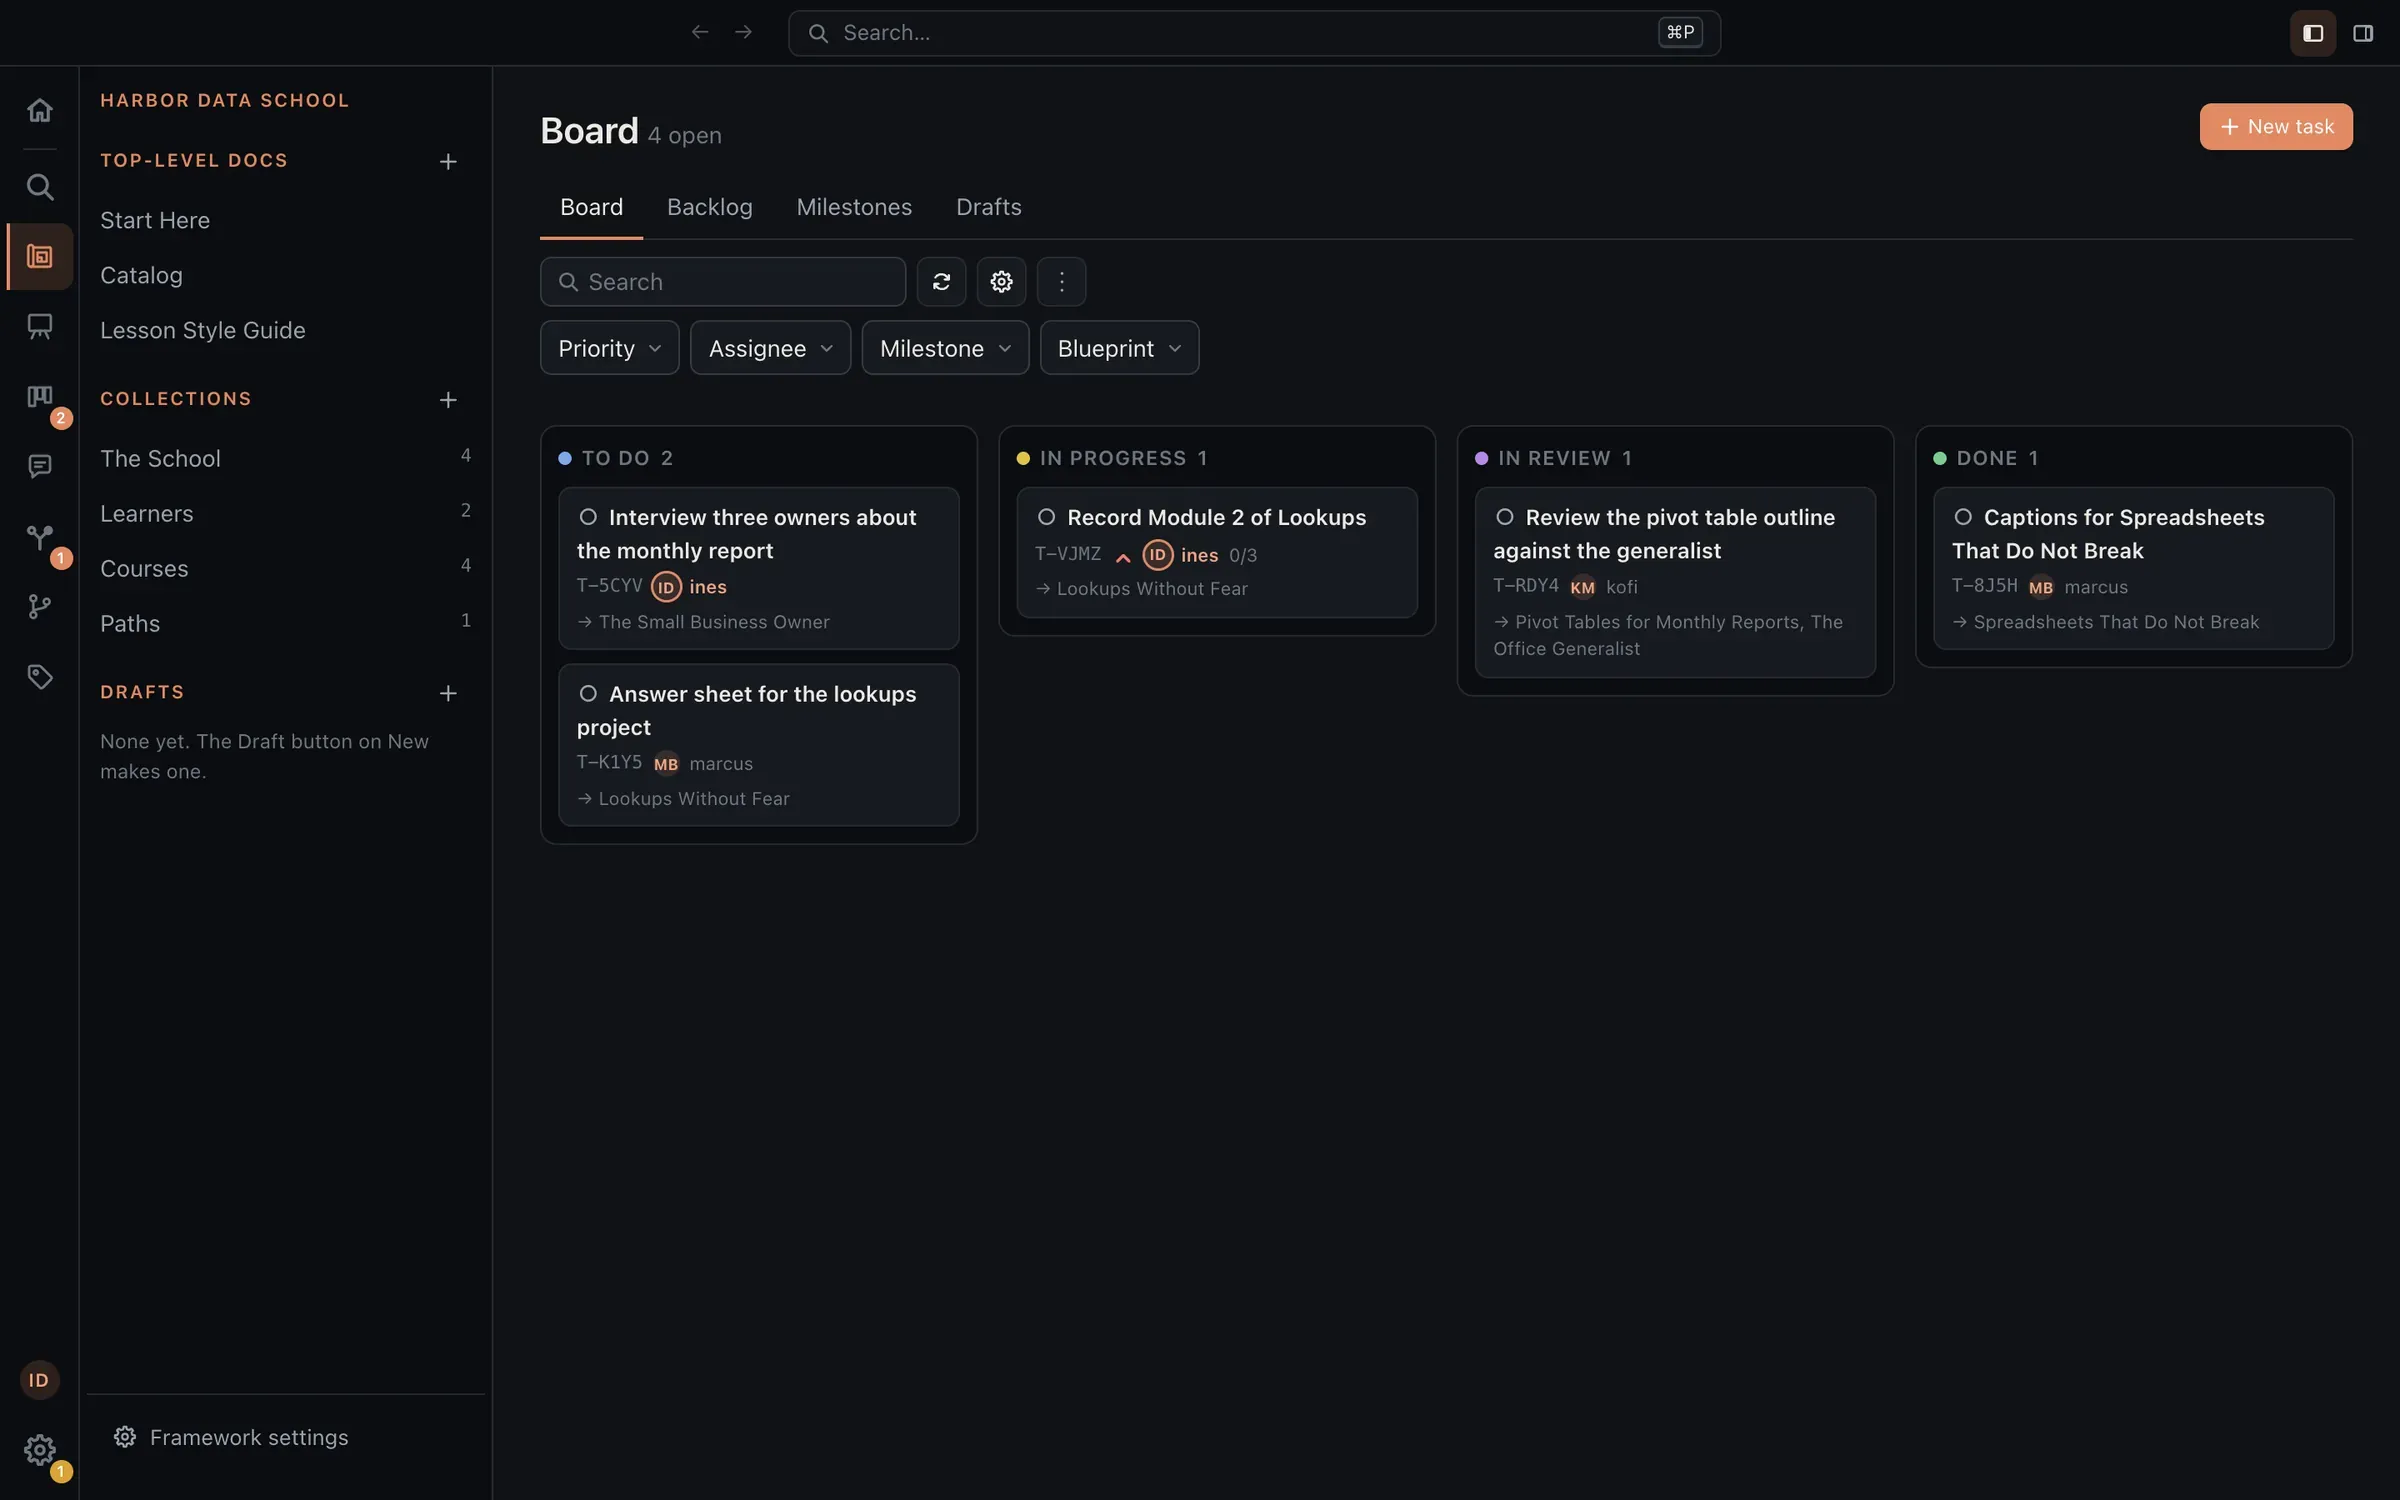Click the sidebar search magnifier icon

pos(39,187)
